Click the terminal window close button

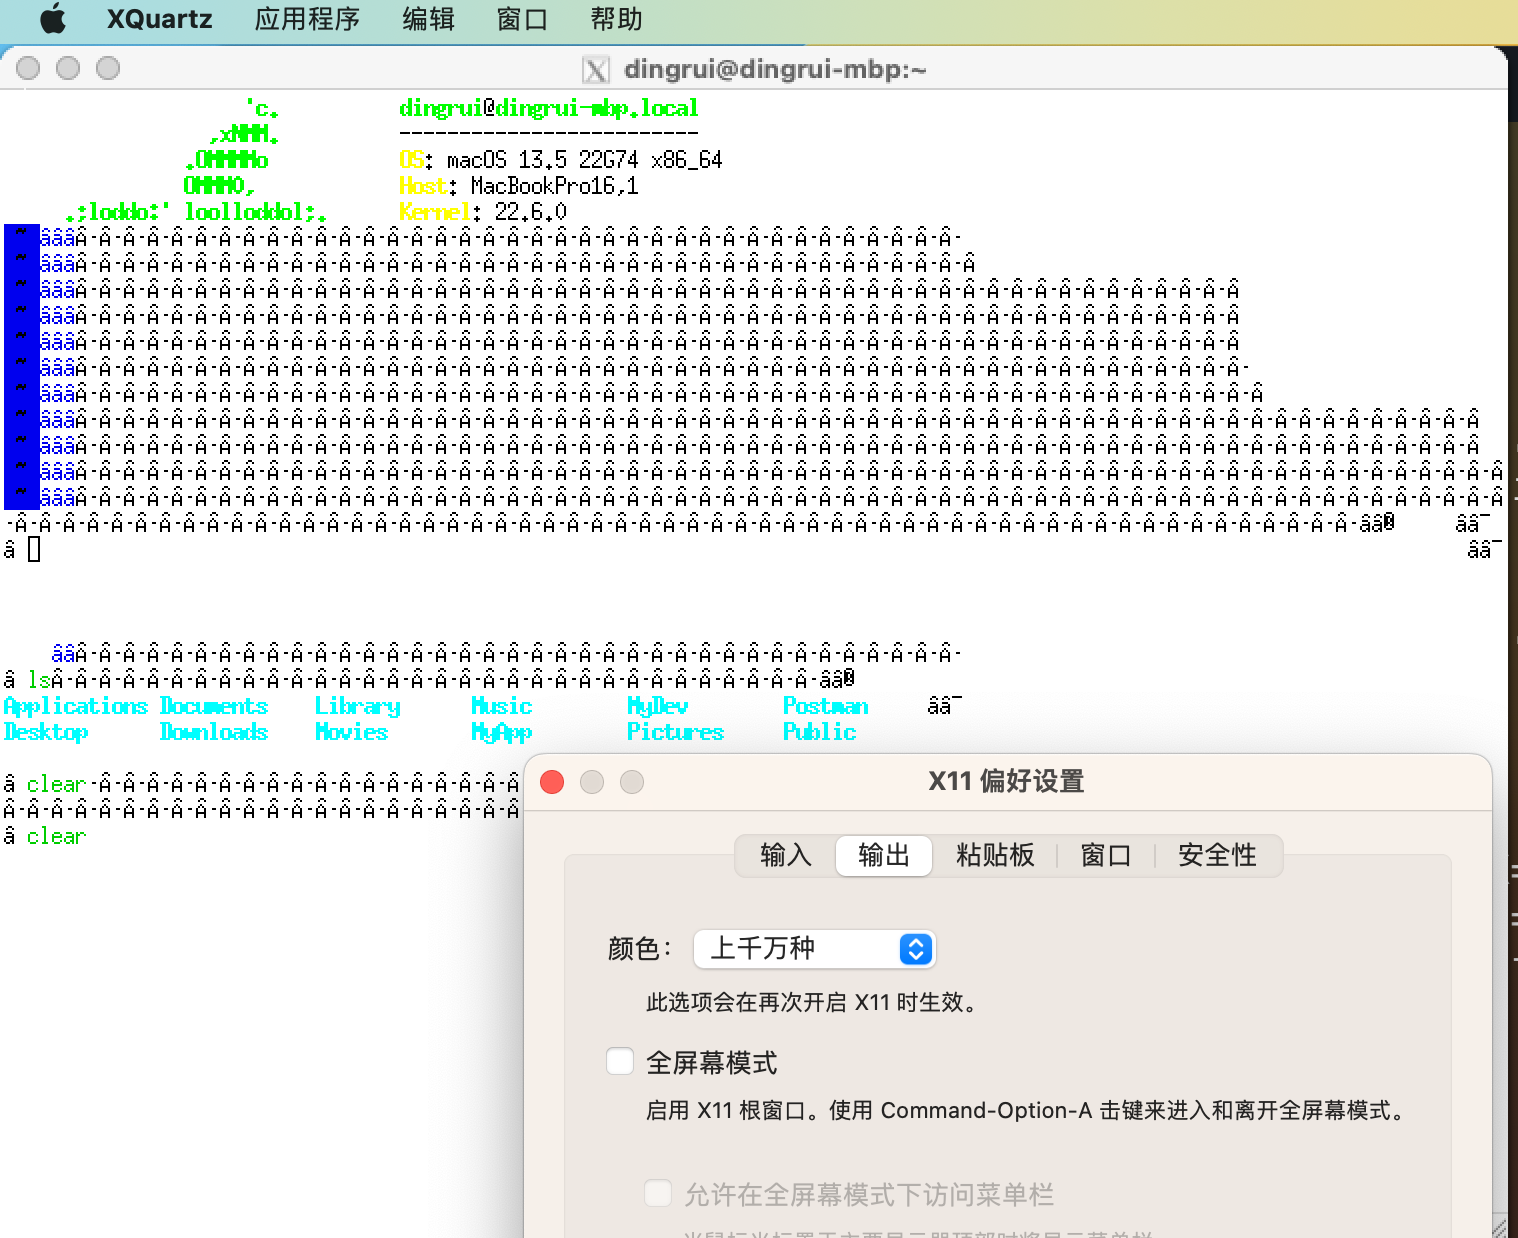click(29, 68)
